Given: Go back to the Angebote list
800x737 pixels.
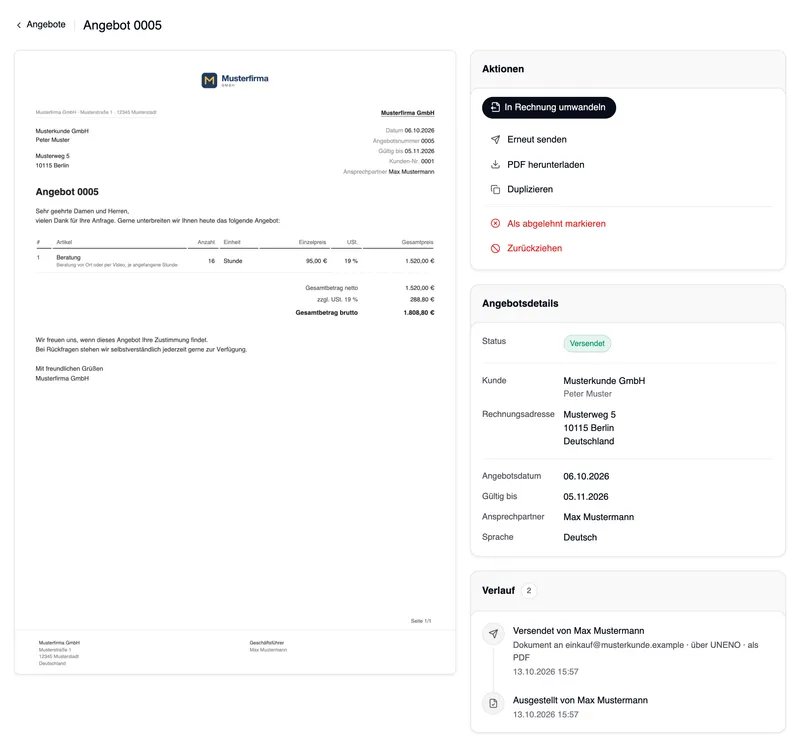Looking at the screenshot, I should (41, 24).
